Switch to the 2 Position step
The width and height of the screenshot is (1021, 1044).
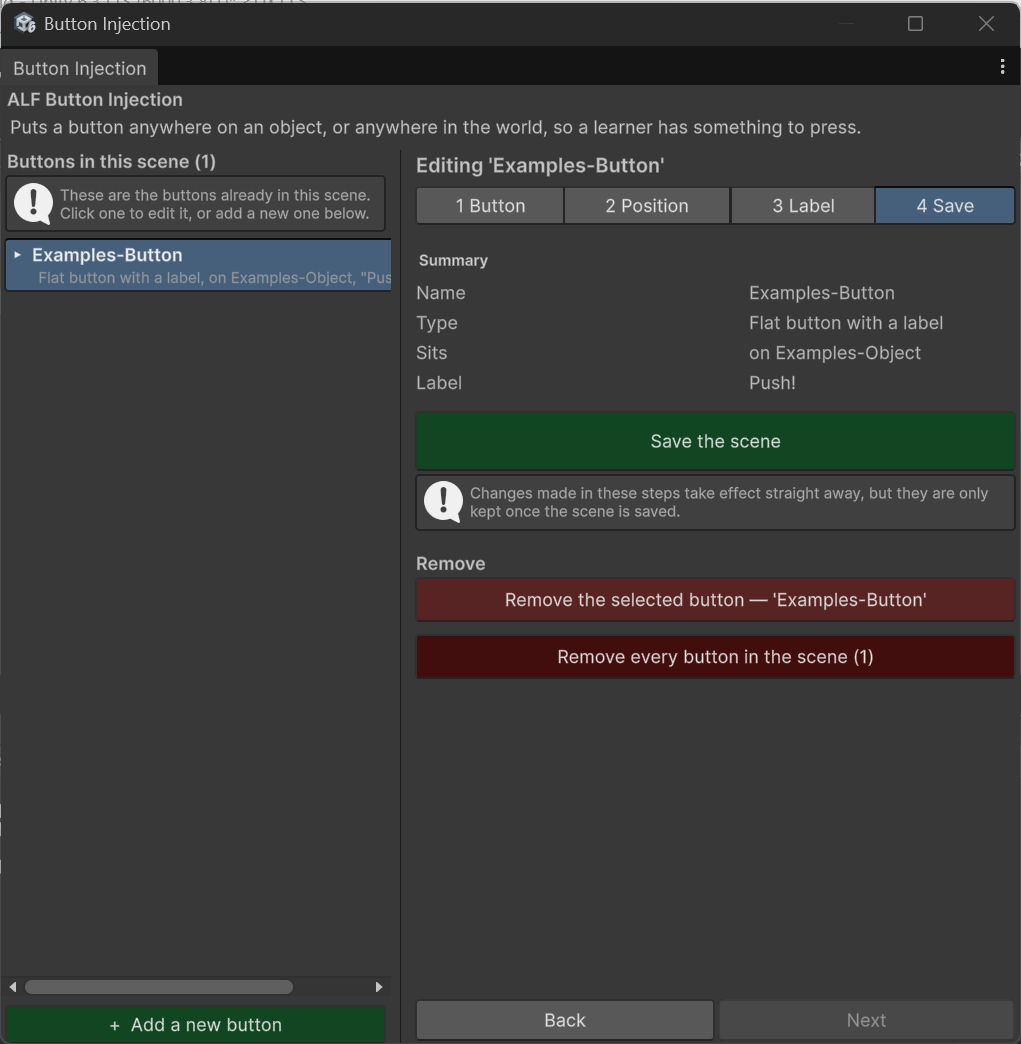pos(647,206)
